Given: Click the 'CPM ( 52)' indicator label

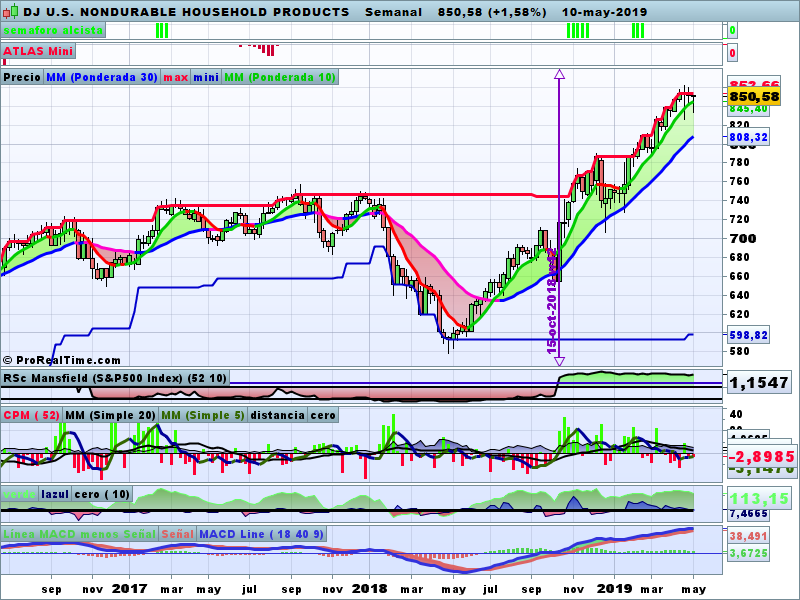Looking at the screenshot, I should 32,415.
